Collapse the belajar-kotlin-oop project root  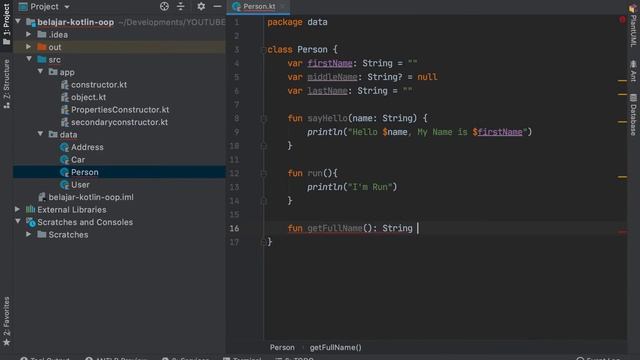click(x=18, y=21)
